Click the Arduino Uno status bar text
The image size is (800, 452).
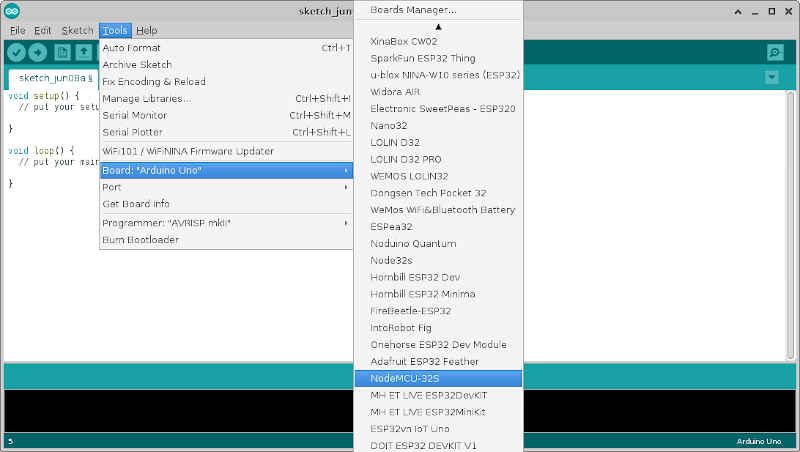coord(759,441)
